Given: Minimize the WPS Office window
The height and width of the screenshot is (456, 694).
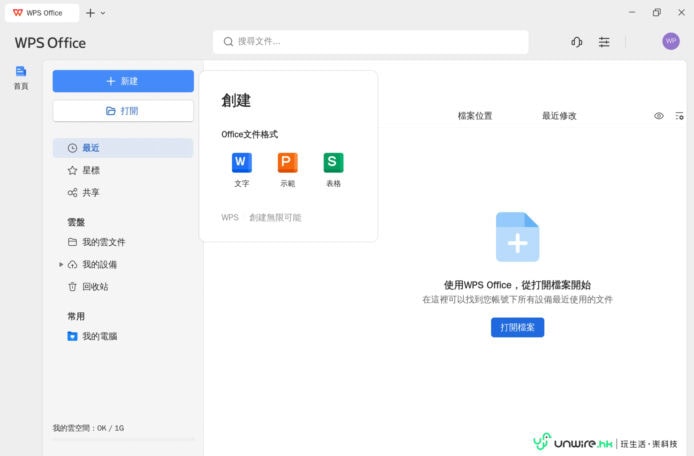Looking at the screenshot, I should point(632,12).
